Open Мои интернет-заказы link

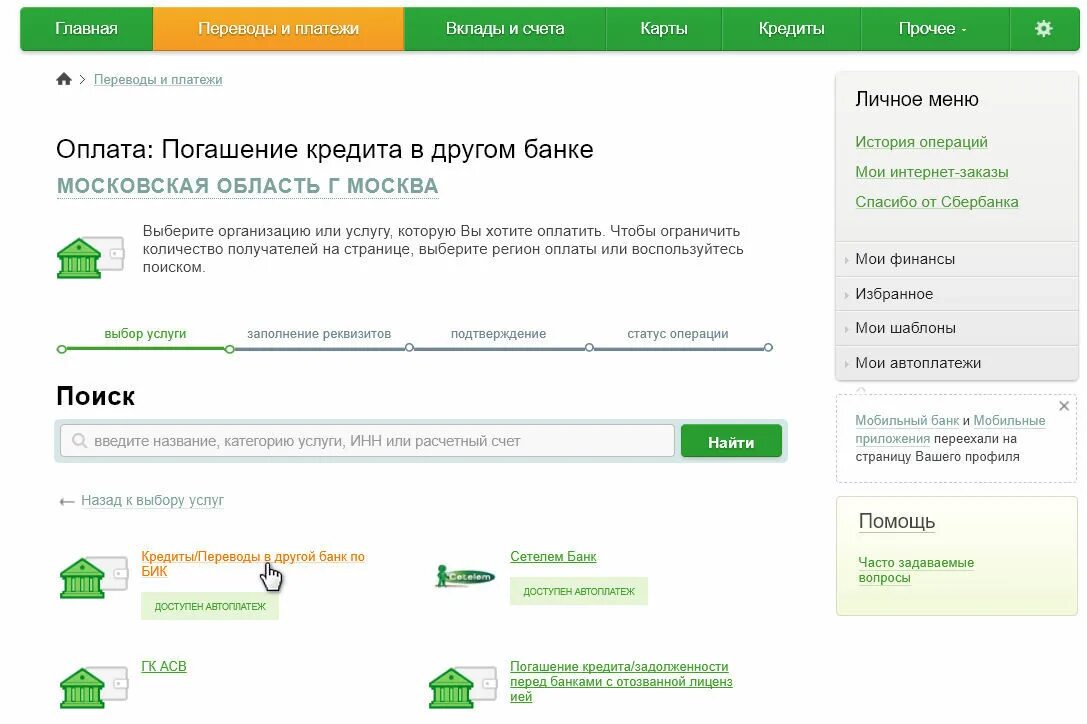pos(932,172)
